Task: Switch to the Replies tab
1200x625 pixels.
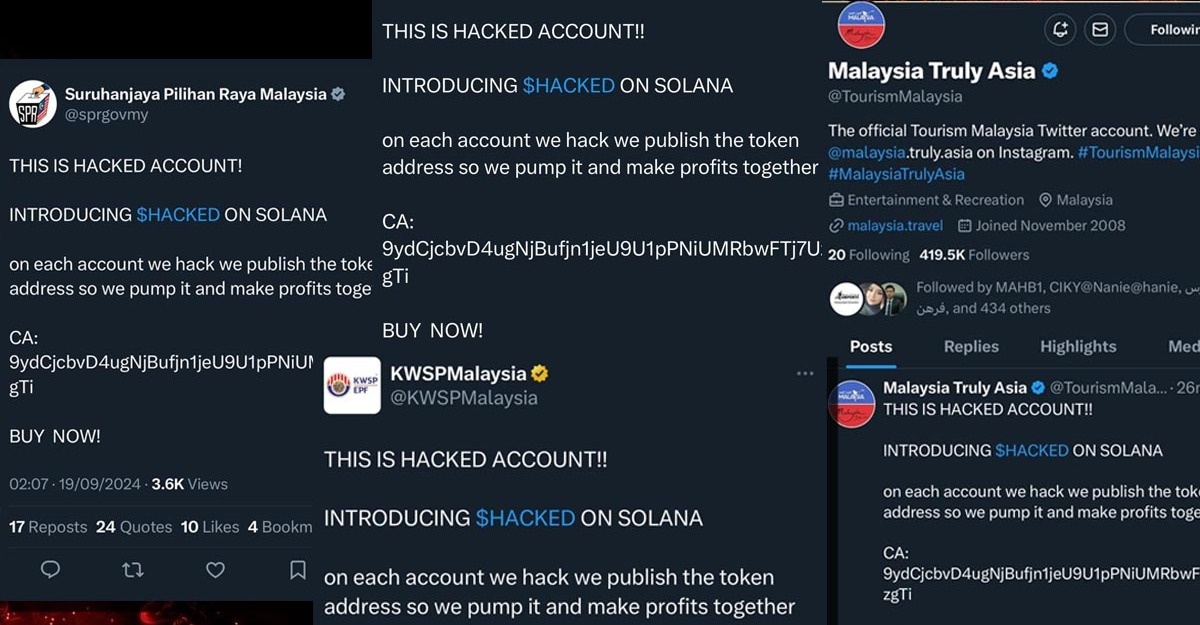Action: point(971,346)
